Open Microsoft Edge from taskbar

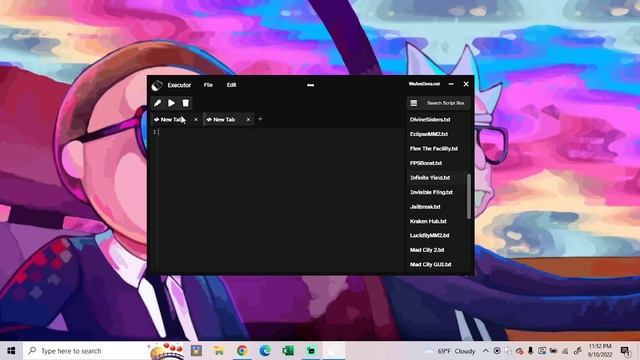(265, 351)
